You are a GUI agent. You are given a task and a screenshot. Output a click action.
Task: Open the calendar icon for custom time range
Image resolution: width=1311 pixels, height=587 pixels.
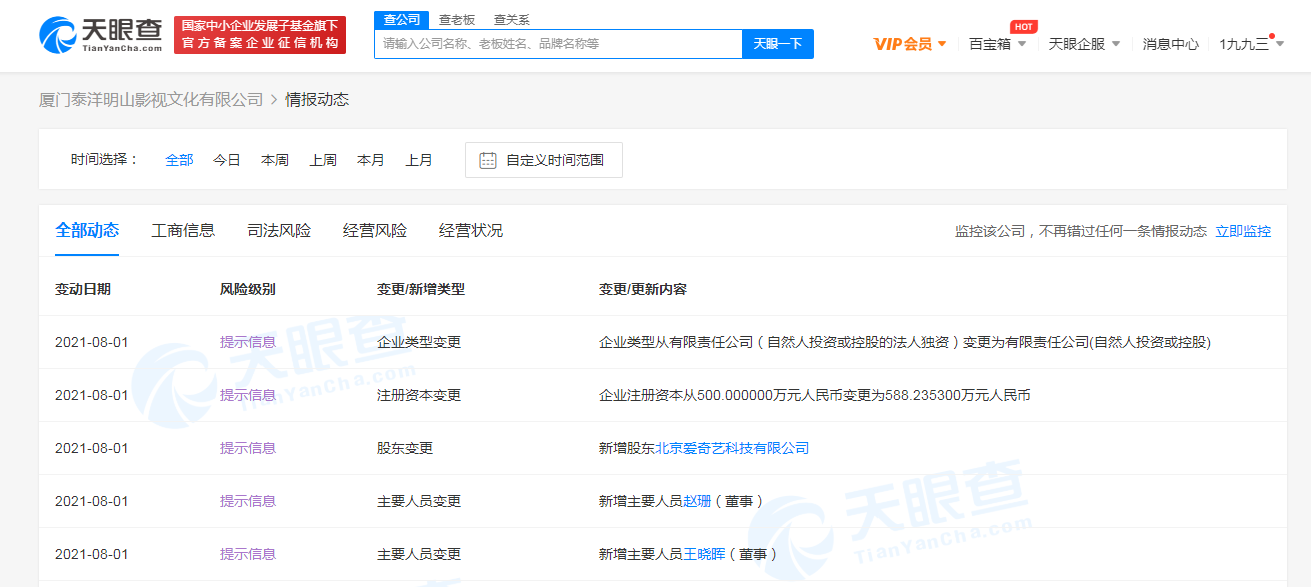(x=488, y=160)
